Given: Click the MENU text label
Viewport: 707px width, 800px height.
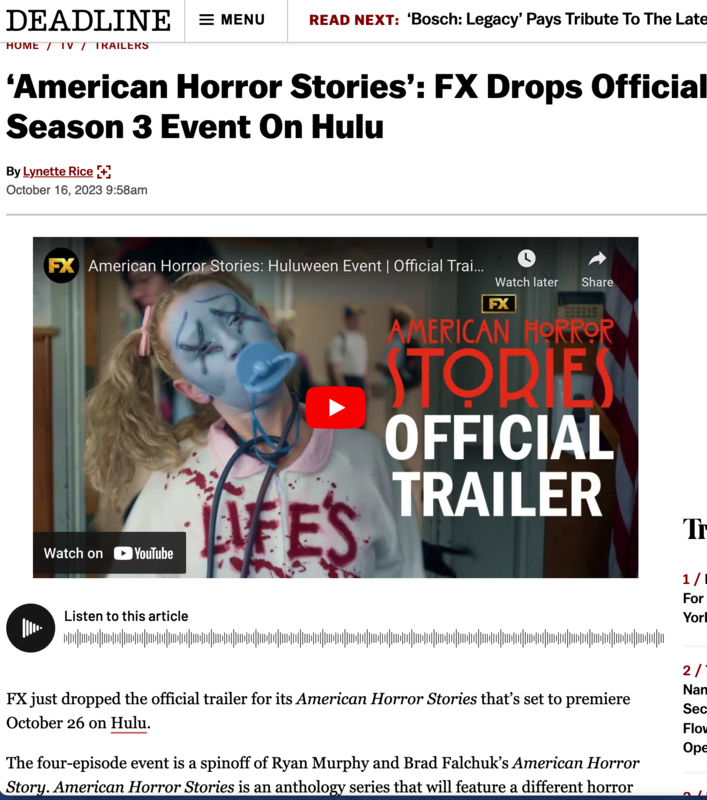Looking at the screenshot, I should tap(243, 20).
